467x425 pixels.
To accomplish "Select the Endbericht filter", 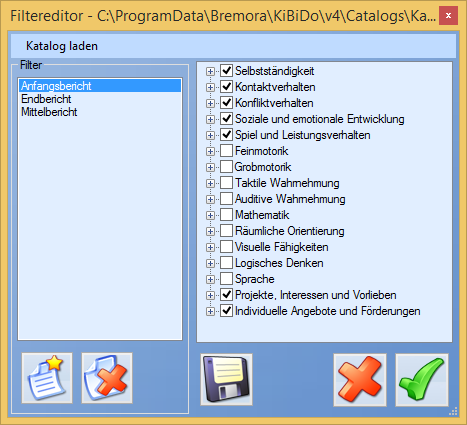I will coord(46,99).
